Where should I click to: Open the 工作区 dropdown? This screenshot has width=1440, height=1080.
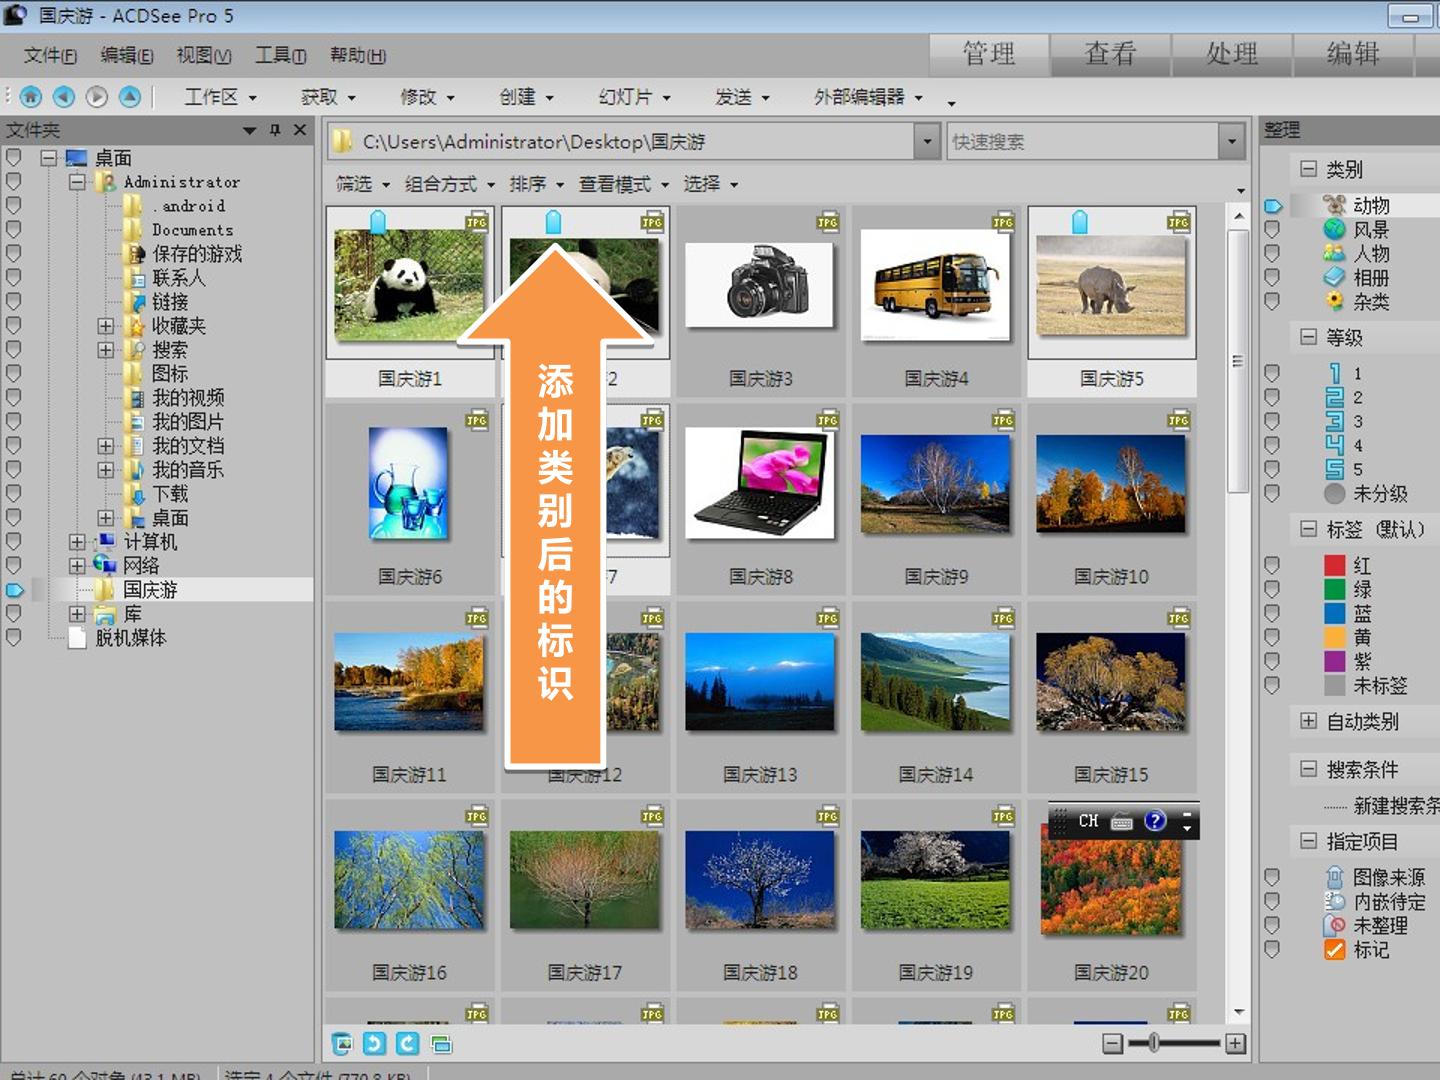click(x=220, y=97)
